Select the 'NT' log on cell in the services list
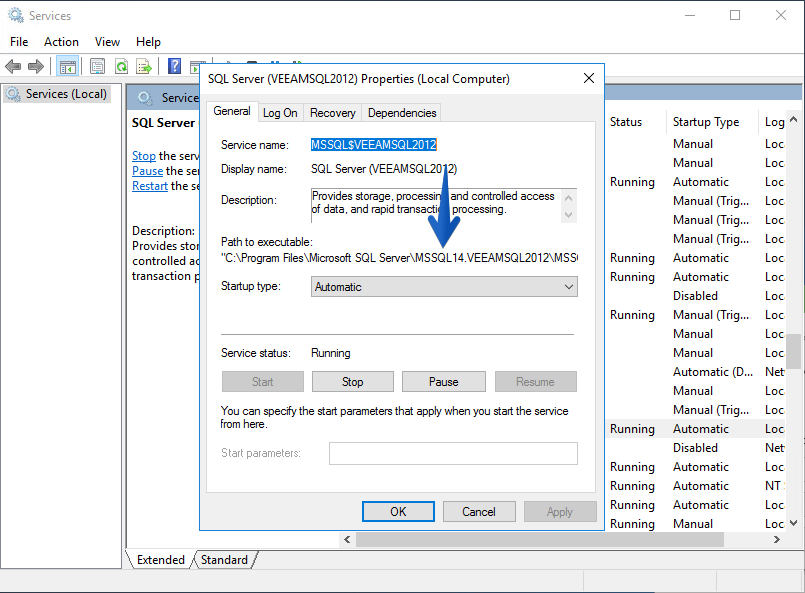This screenshot has height=593, width=805. (x=774, y=486)
